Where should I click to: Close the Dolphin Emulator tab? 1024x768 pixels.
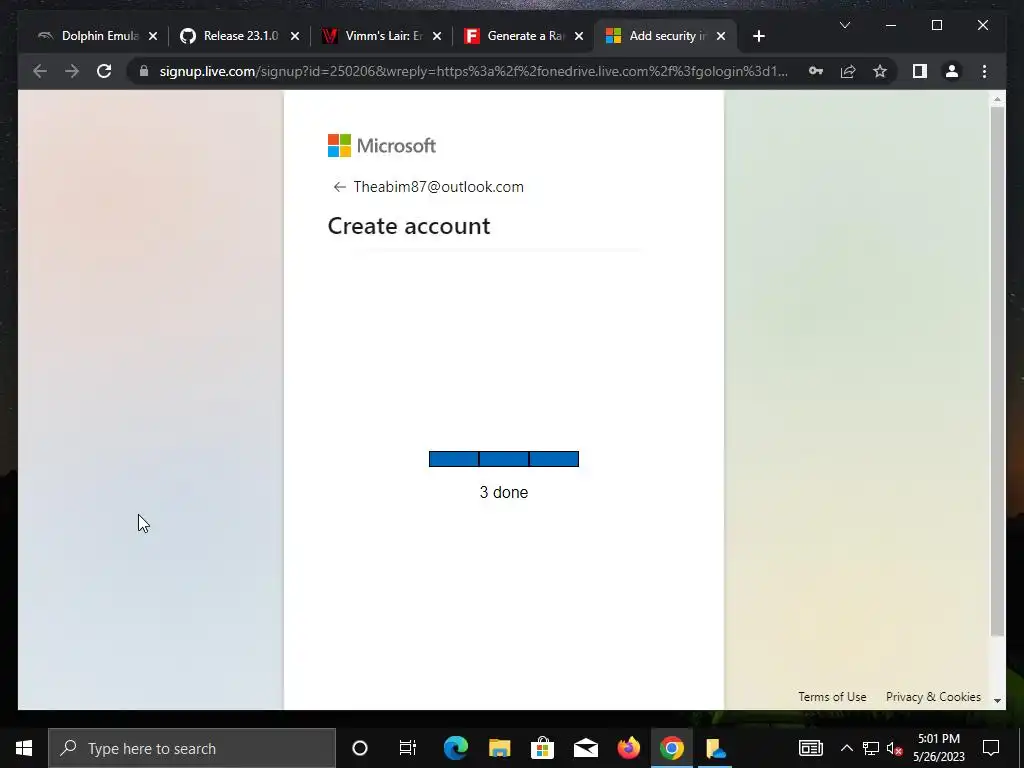(x=153, y=37)
